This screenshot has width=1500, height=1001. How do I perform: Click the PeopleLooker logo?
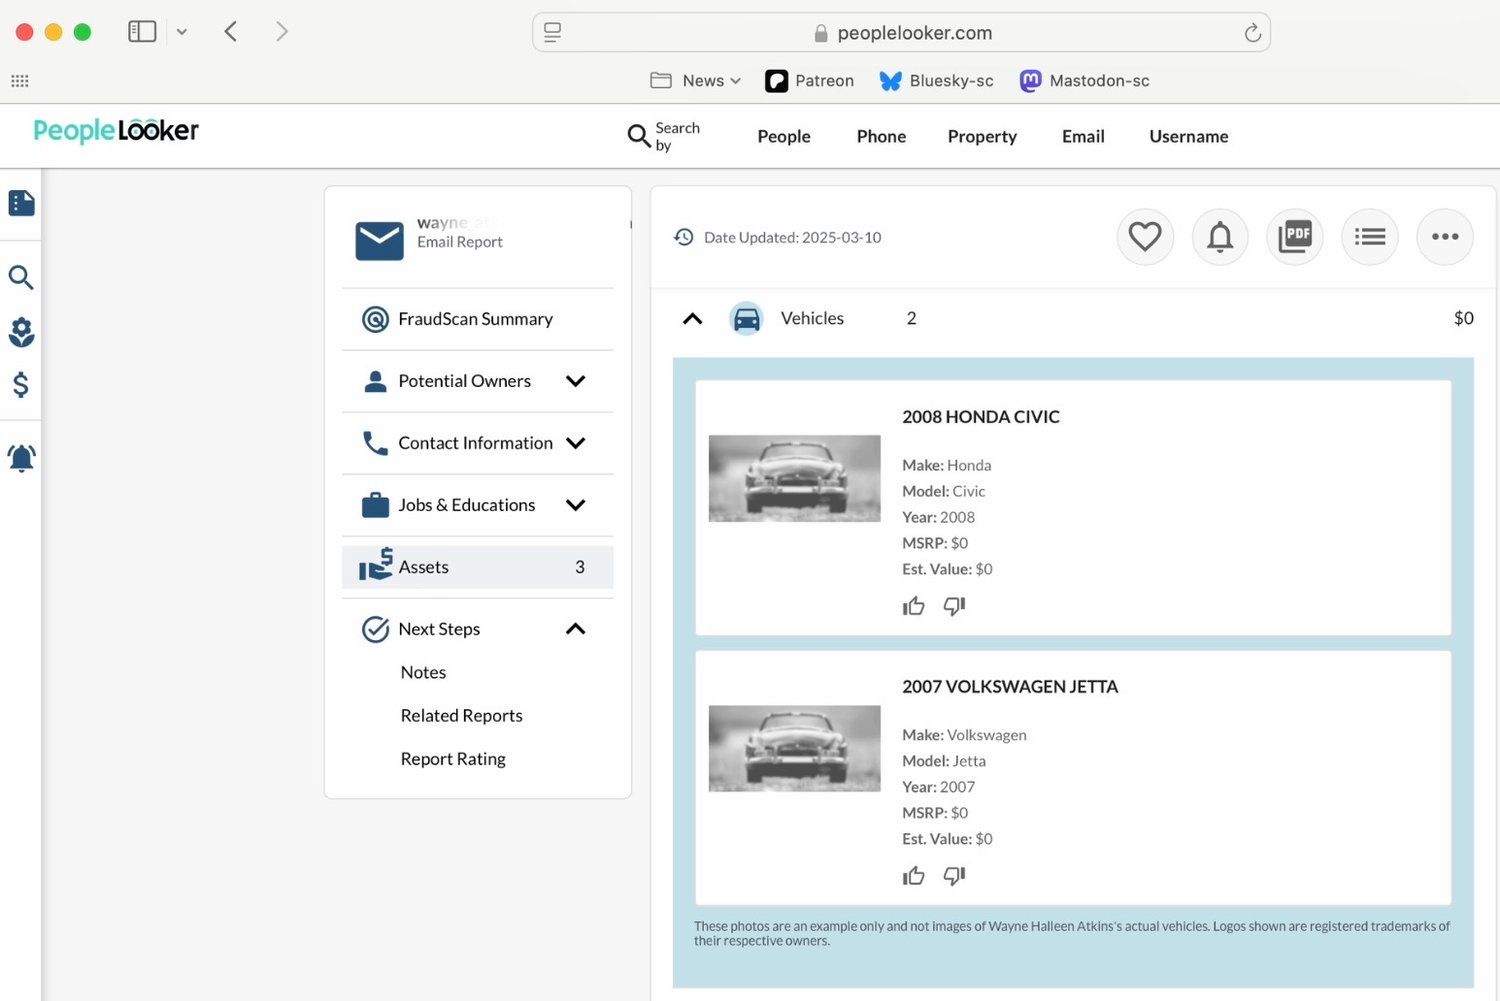tap(116, 131)
